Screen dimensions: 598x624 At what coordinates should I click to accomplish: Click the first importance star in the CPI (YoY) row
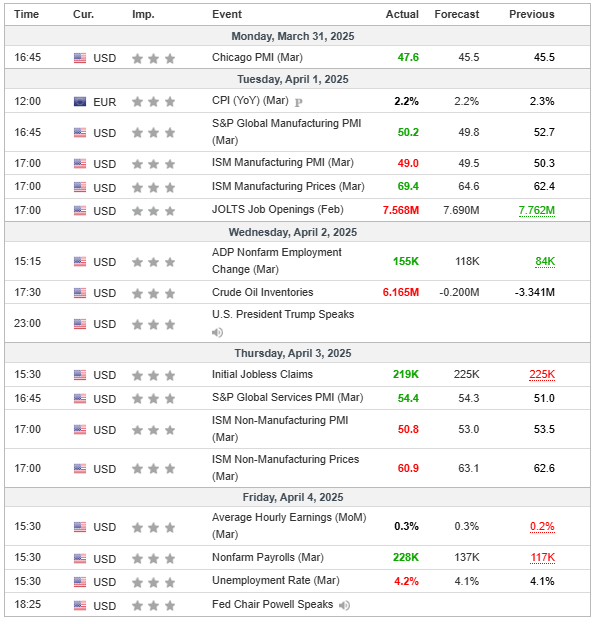138,102
